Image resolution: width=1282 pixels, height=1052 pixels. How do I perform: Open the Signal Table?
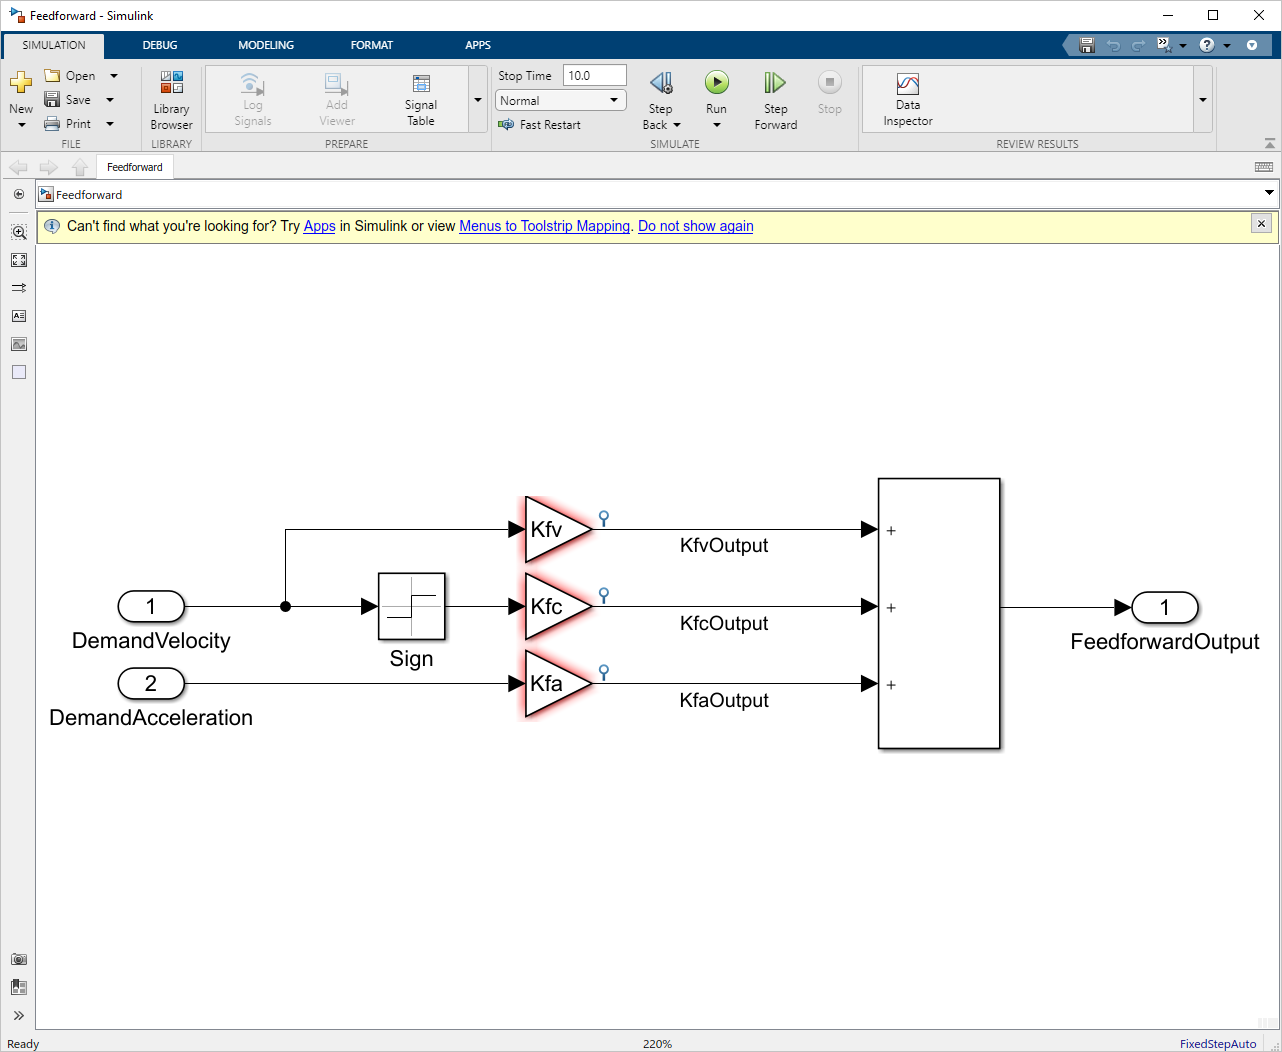pyautogui.click(x=420, y=98)
